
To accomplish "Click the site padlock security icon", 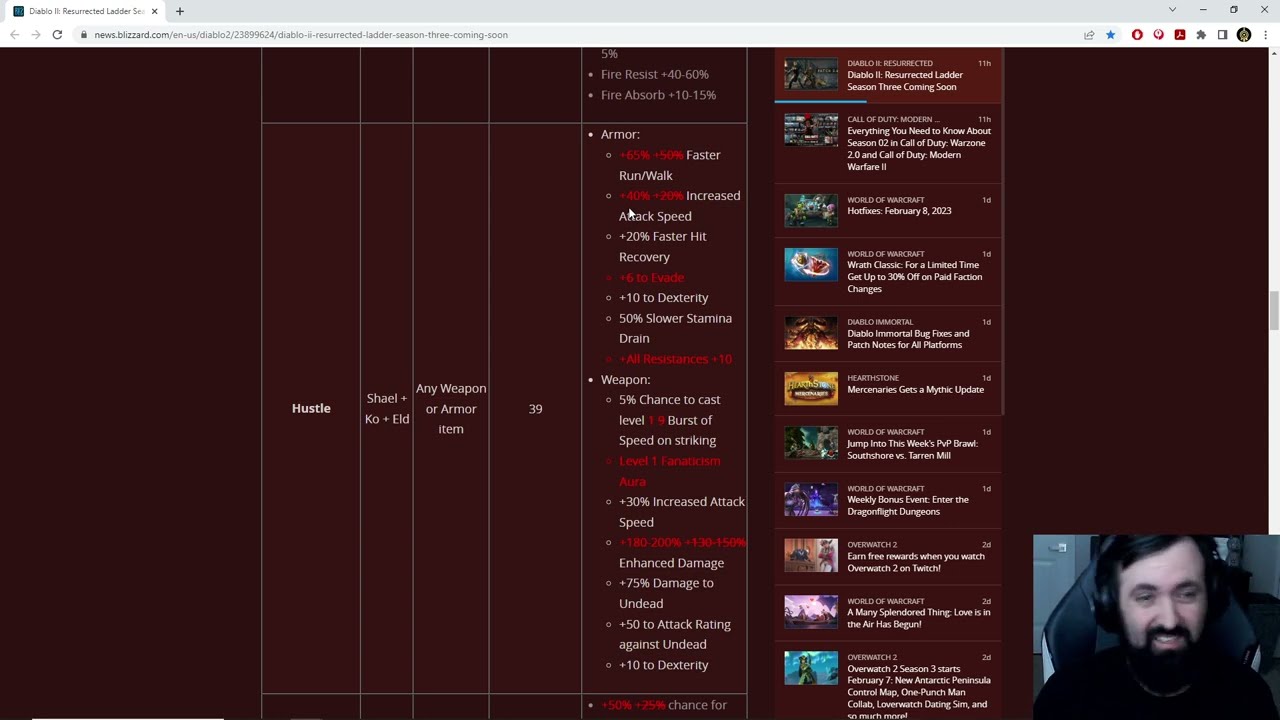I will pyautogui.click(x=84, y=35).
